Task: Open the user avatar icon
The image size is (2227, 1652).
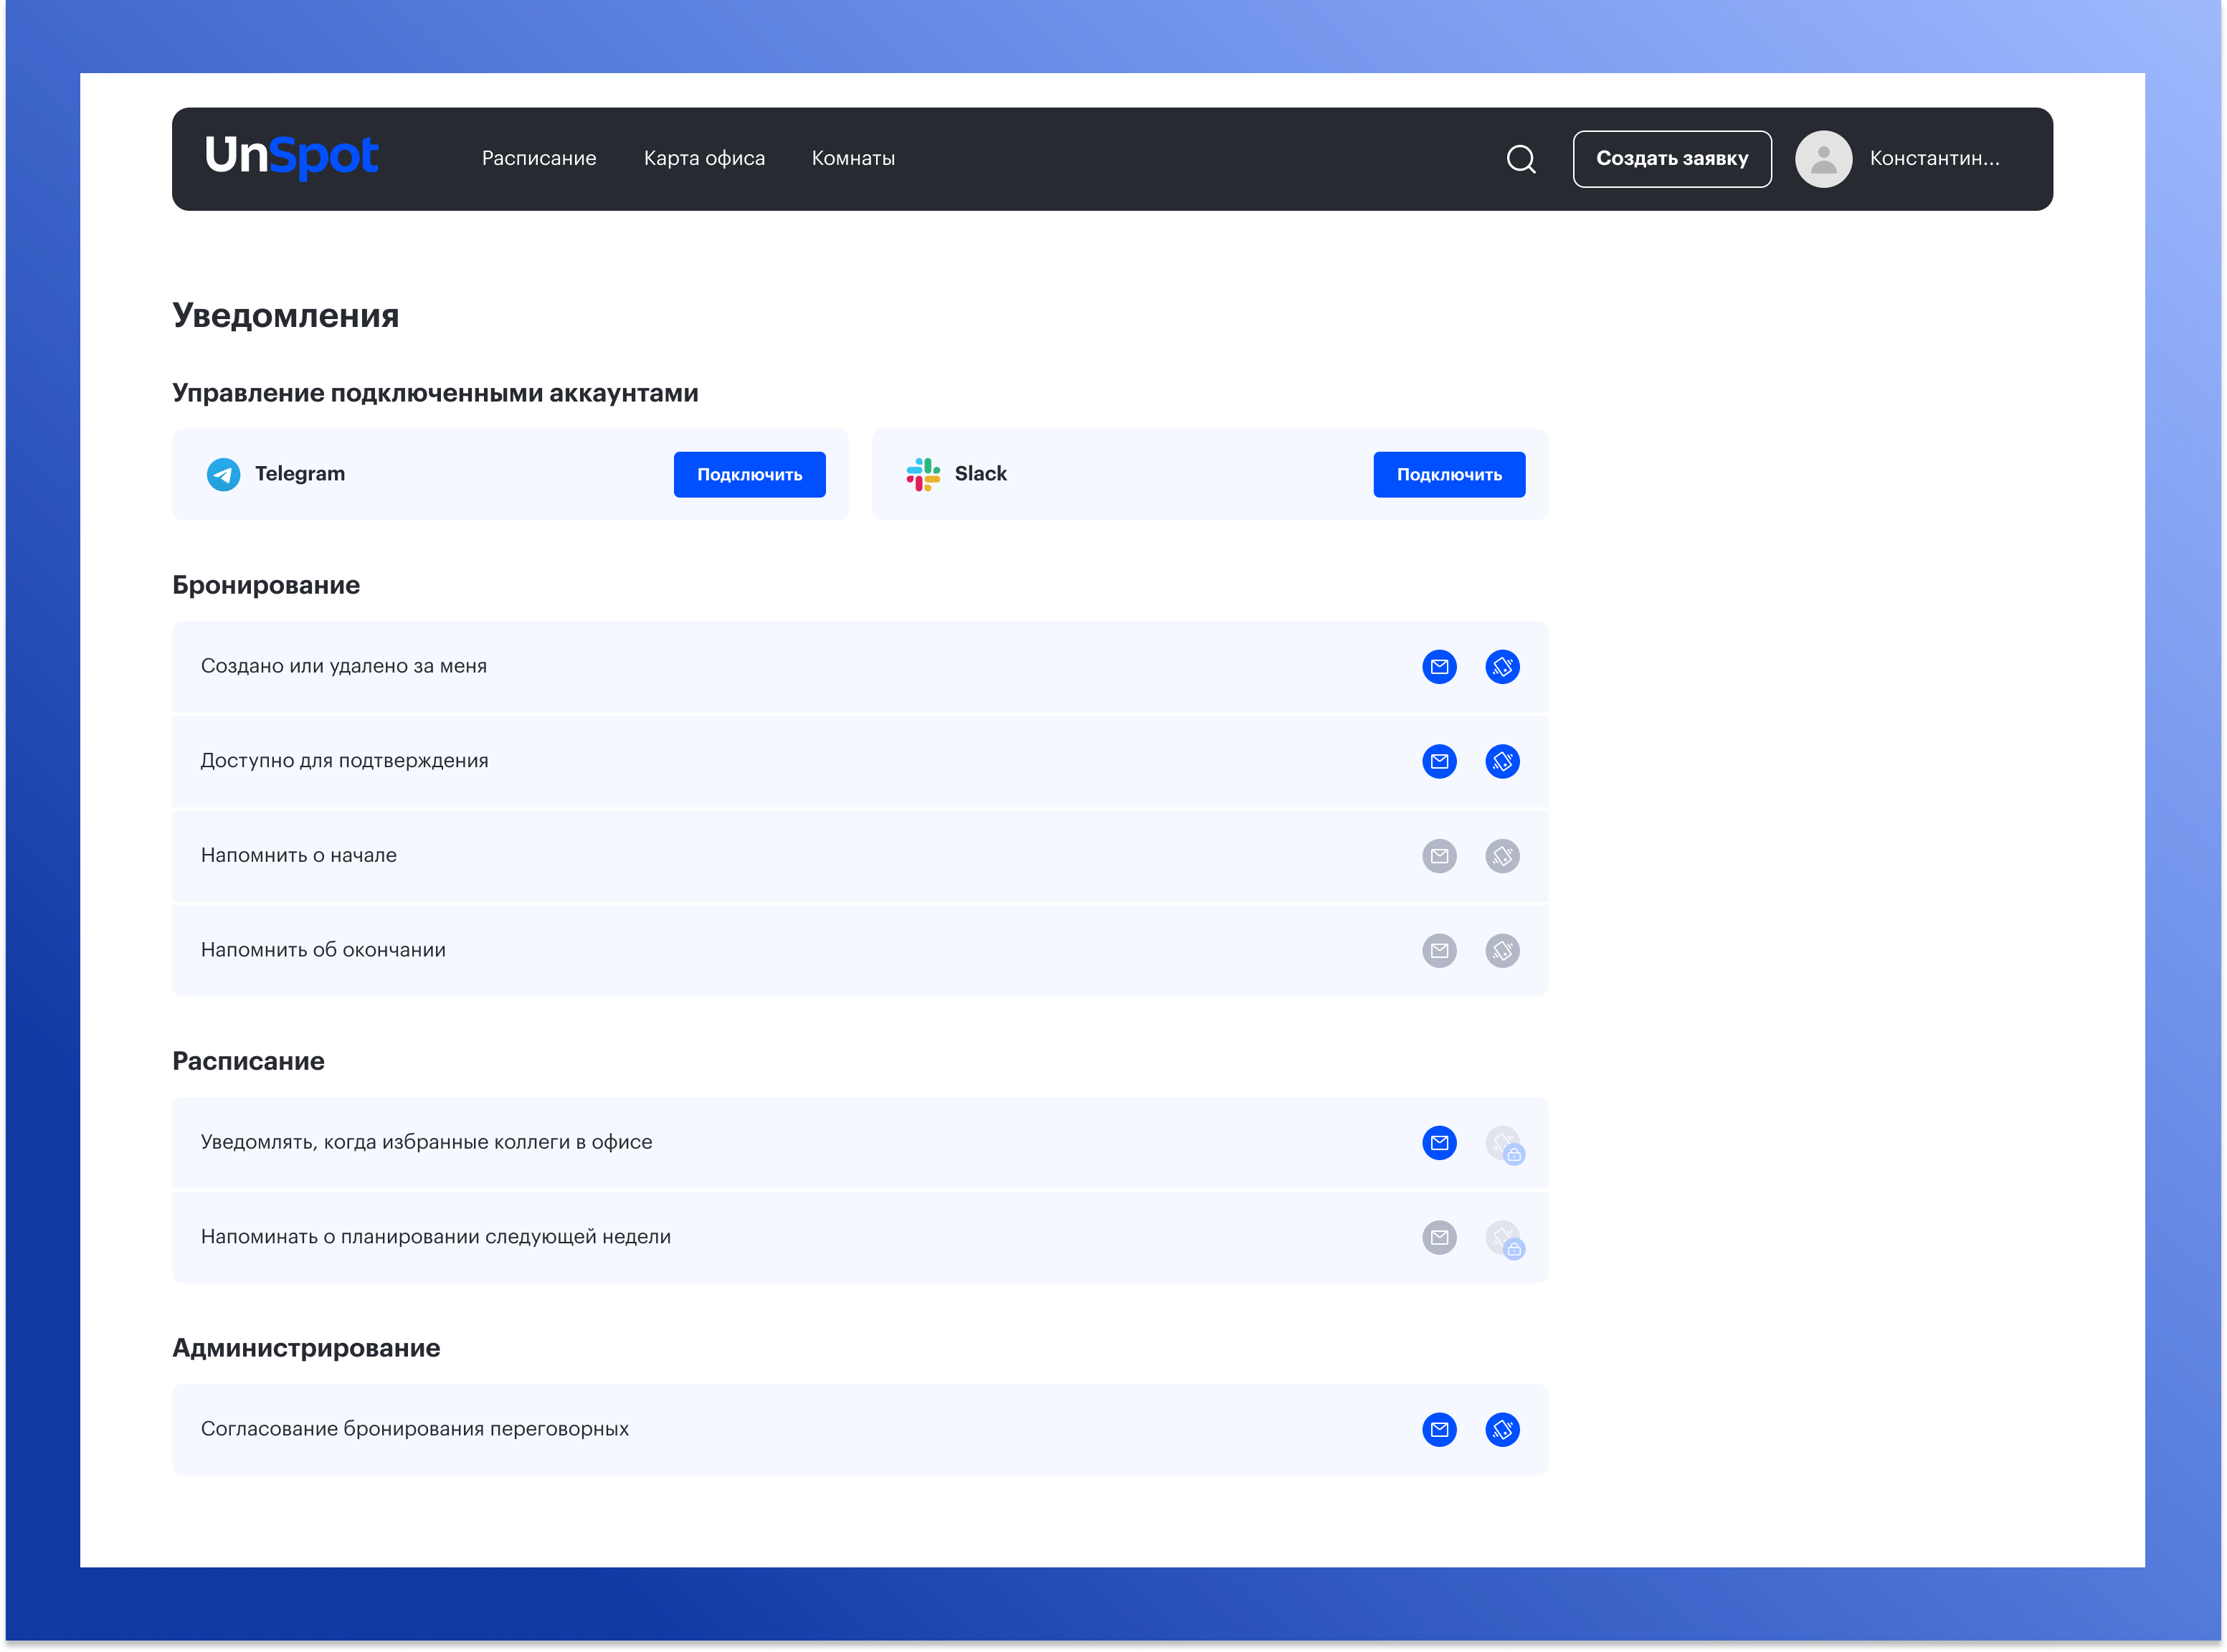Action: pos(1823,159)
